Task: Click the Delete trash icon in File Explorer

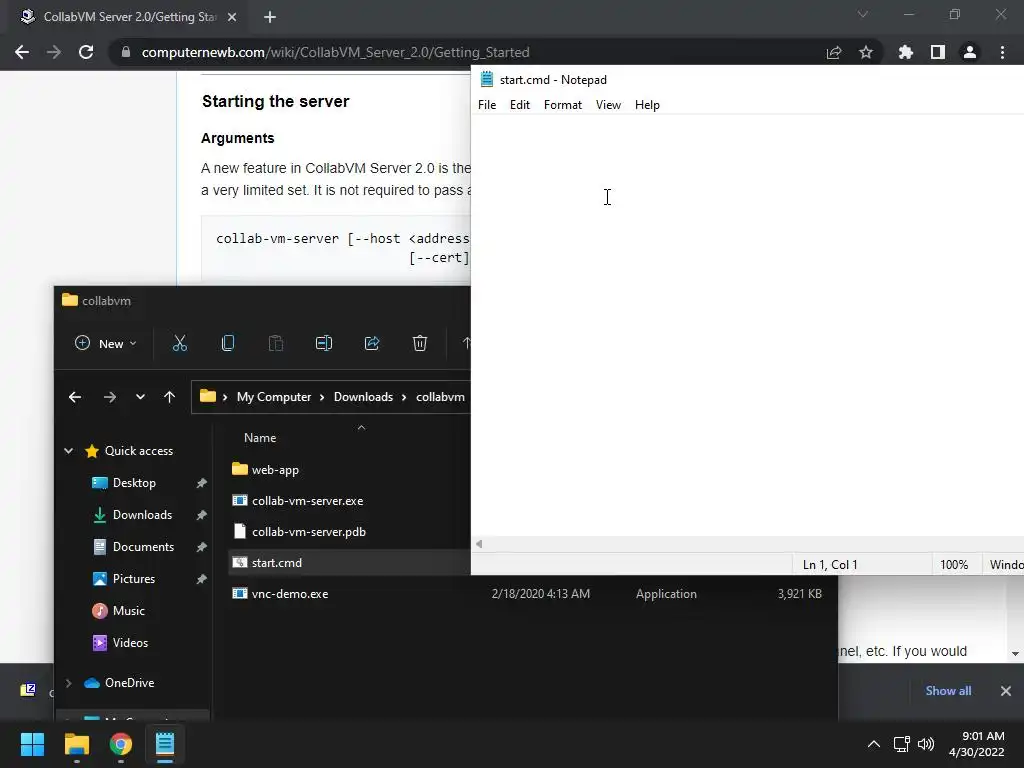Action: pyautogui.click(x=420, y=344)
